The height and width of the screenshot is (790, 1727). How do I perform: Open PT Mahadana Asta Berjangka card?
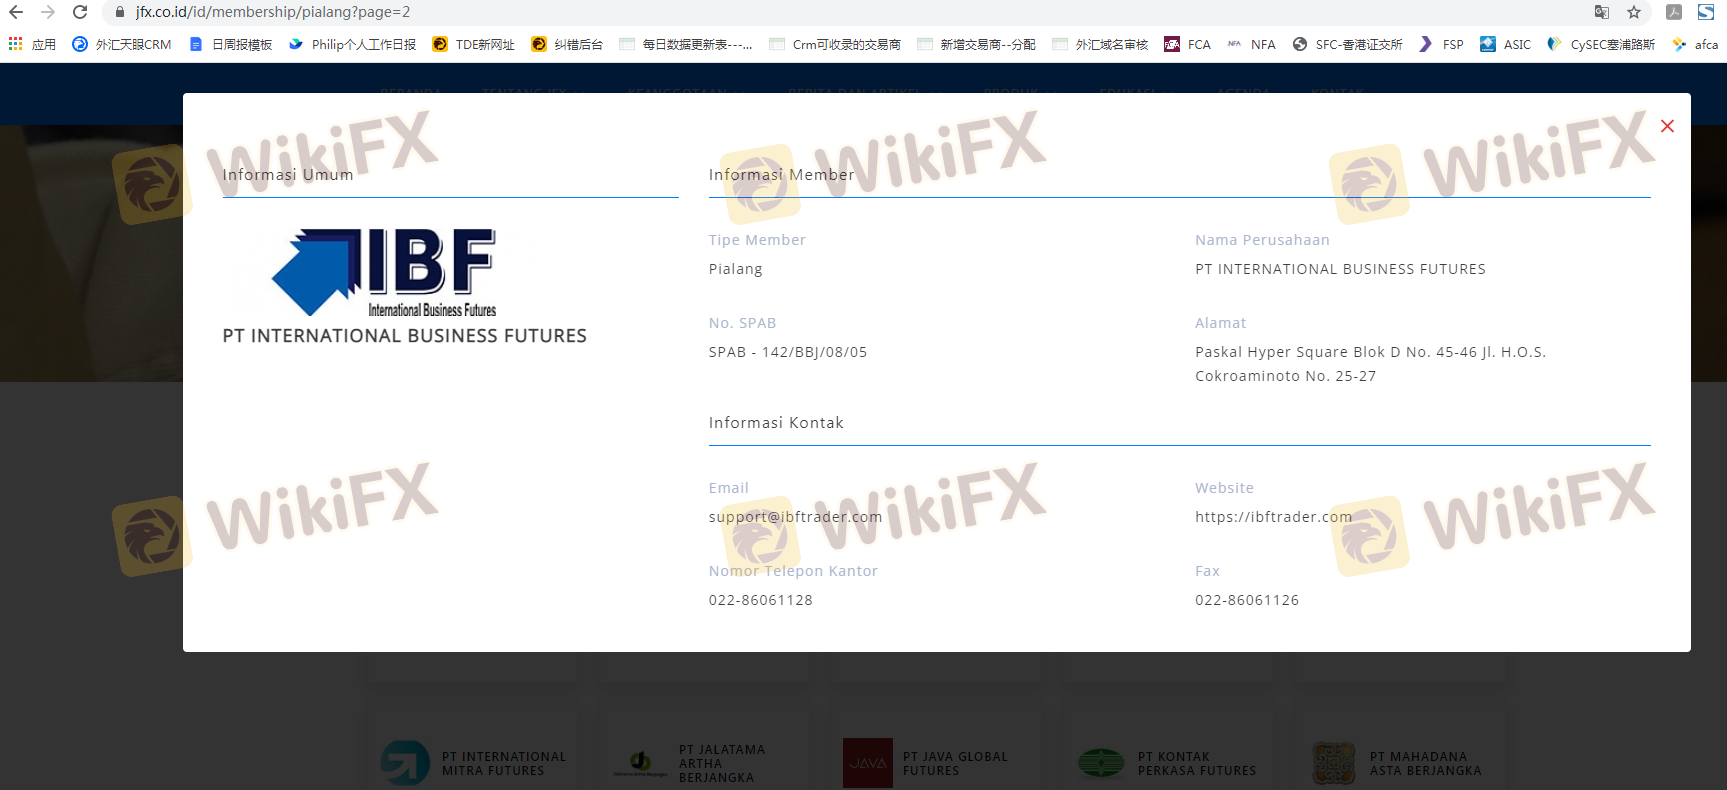coord(1401,764)
